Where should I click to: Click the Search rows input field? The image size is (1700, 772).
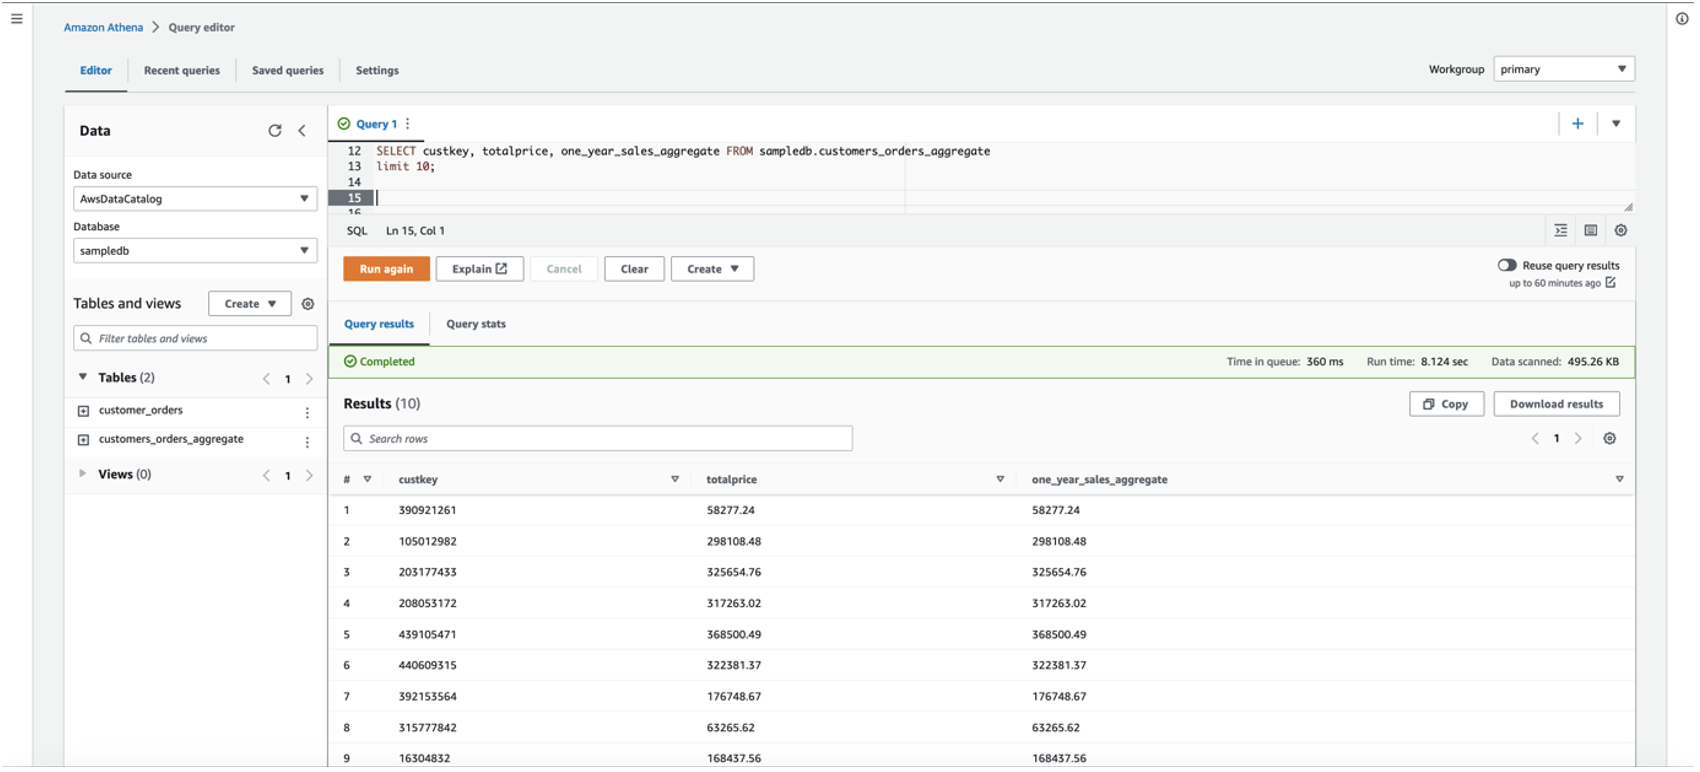point(598,439)
